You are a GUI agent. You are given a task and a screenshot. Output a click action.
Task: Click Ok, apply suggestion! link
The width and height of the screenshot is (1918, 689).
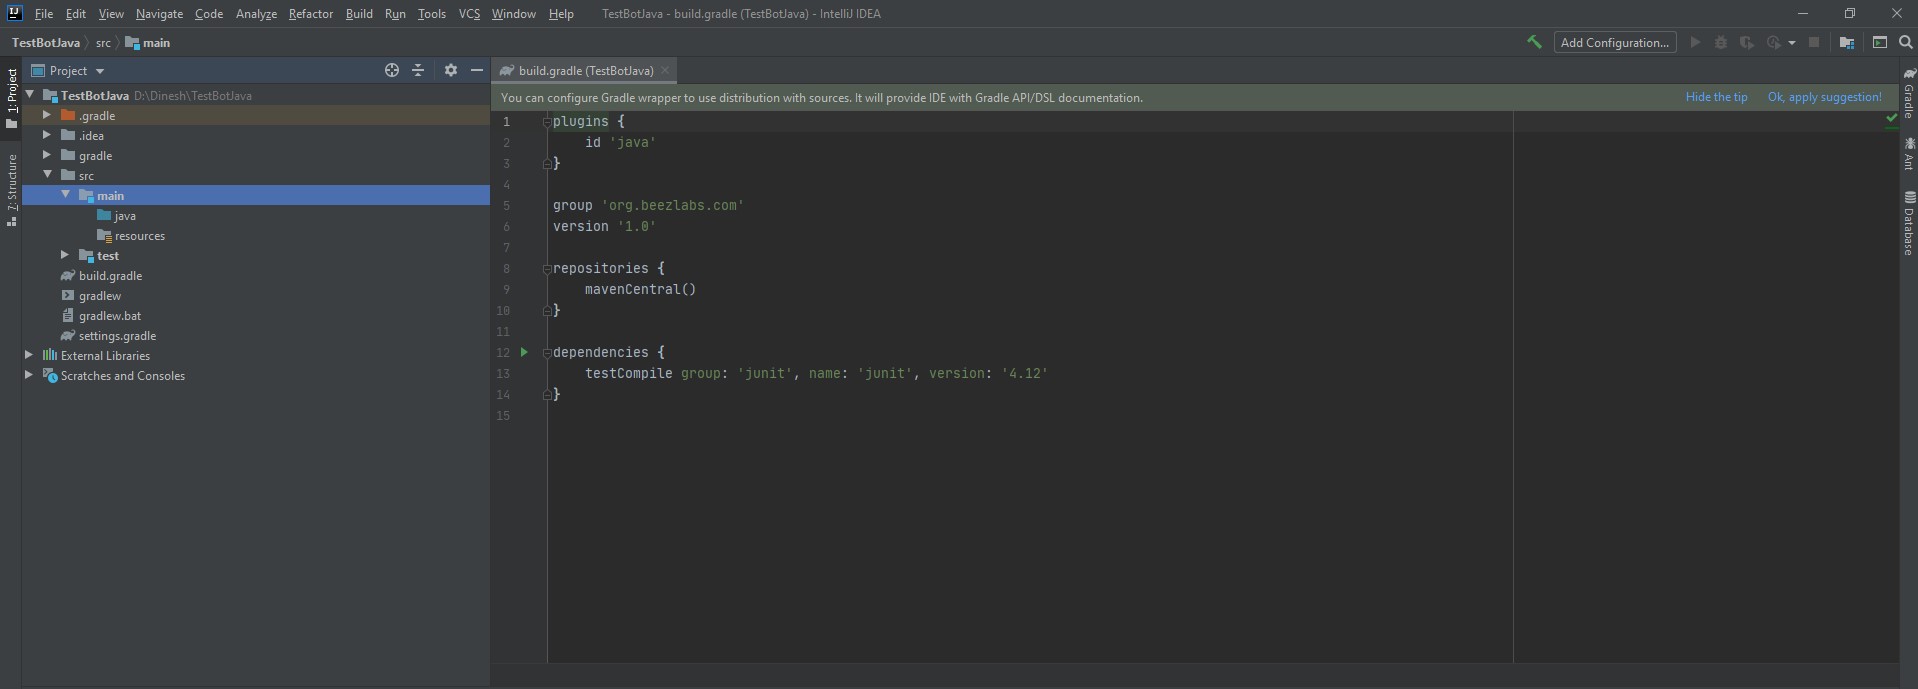tap(1824, 97)
